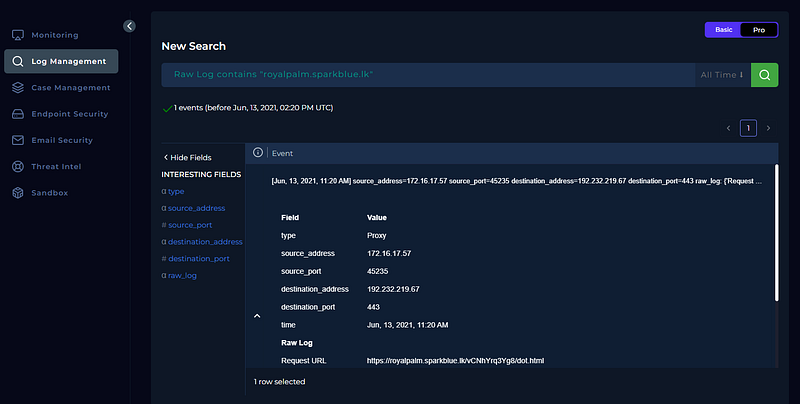Select the Log Management menu item
Image resolution: width=800 pixels, height=404 pixels.
tap(61, 61)
